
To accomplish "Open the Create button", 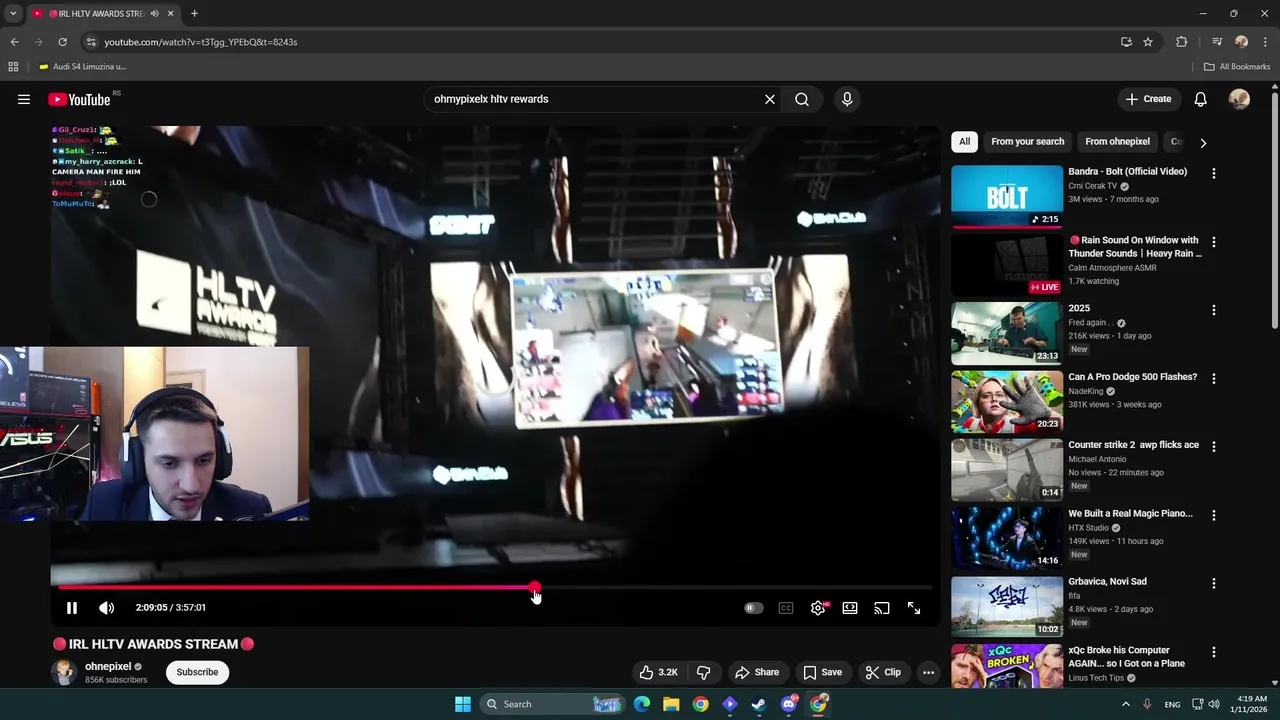I will click(x=1148, y=99).
